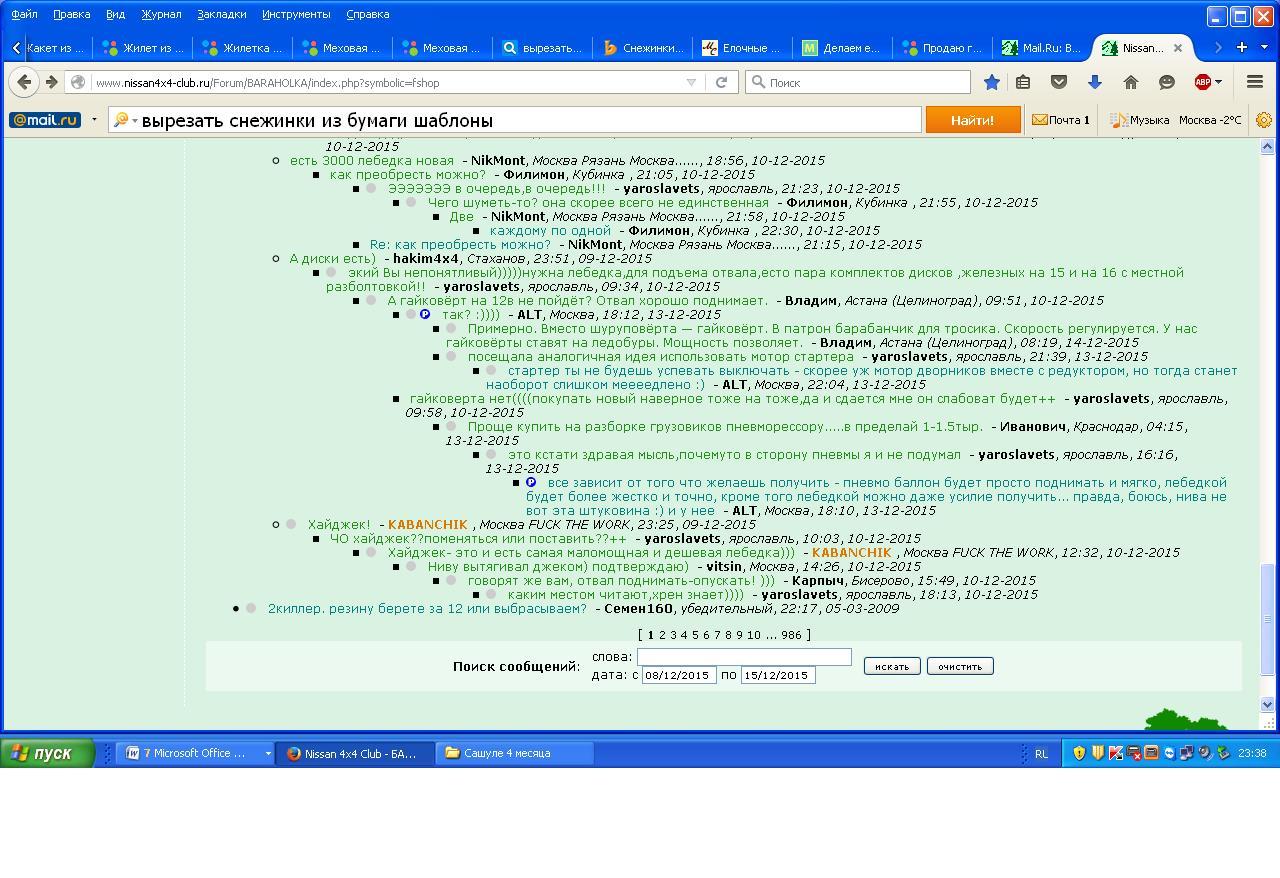Image resolution: width=1280 pixels, height=878 pixels.
Task: Click the Mail.ru toolbar settings gear
Action: click(x=1264, y=120)
